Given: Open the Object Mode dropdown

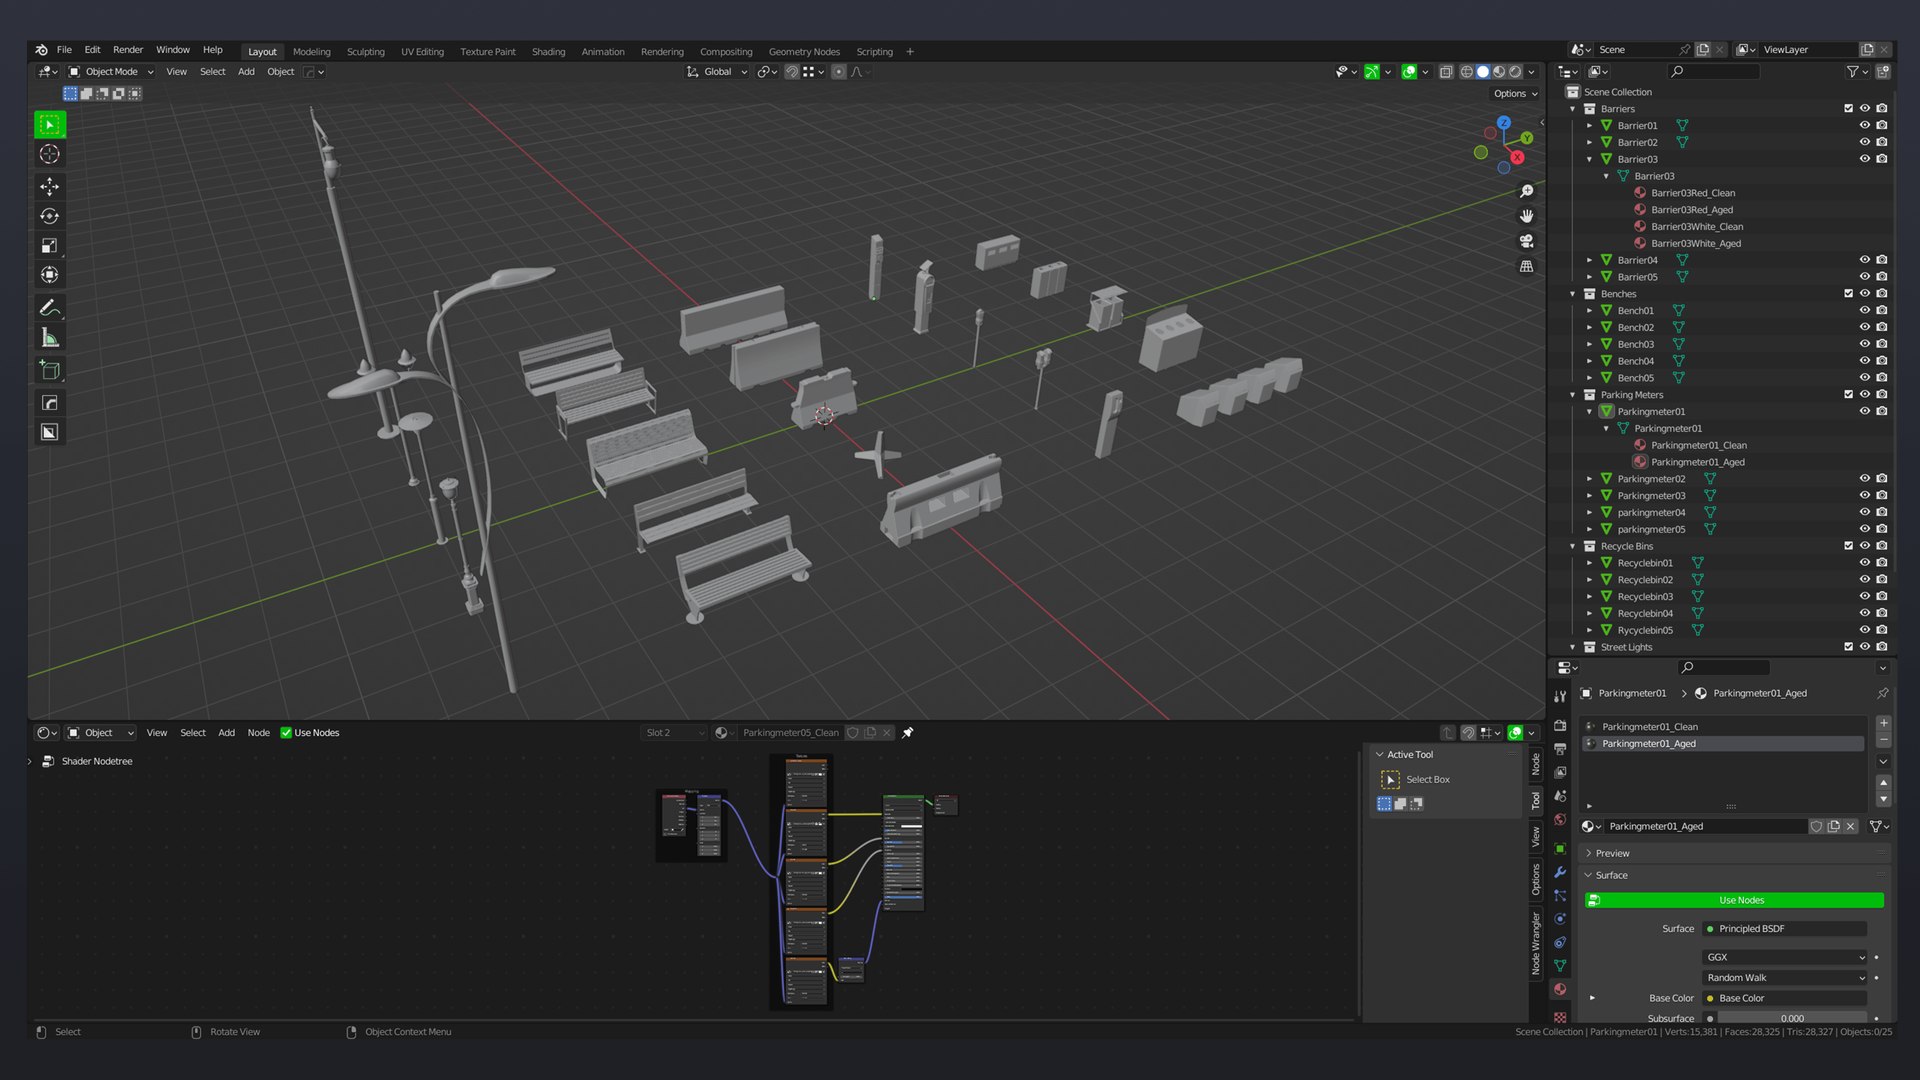Looking at the screenshot, I should (111, 72).
